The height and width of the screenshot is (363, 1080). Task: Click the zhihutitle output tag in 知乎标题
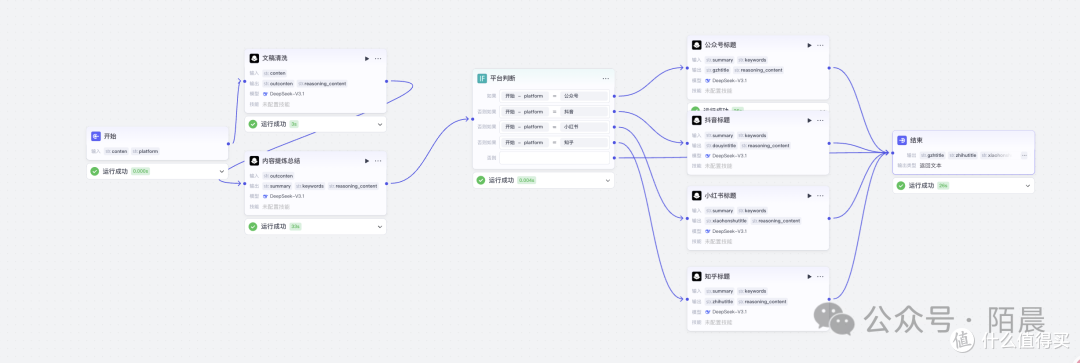719,302
